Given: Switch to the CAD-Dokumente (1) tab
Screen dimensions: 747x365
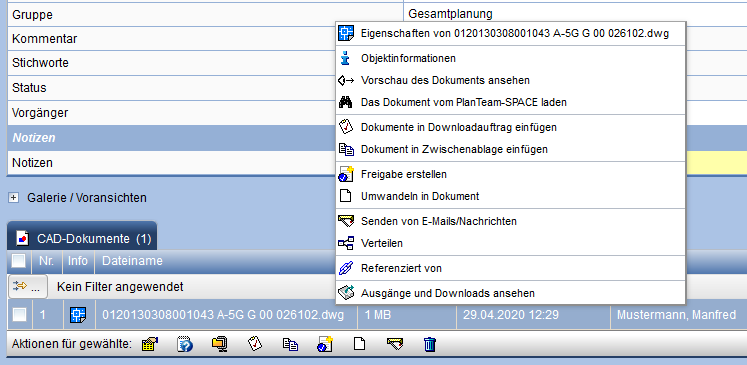Looking at the screenshot, I should point(82,237).
